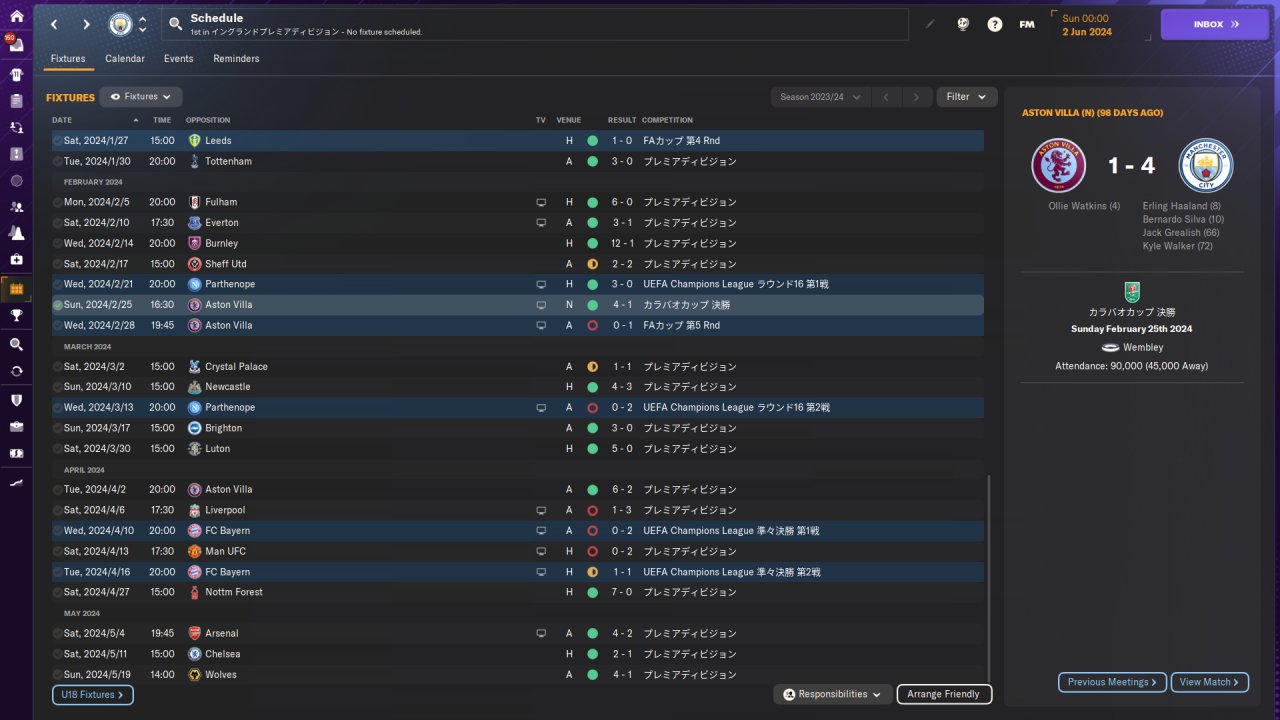The image size is (1280, 720).
Task: Click the Inbox continue button
Action: pyautogui.click(x=1215, y=24)
